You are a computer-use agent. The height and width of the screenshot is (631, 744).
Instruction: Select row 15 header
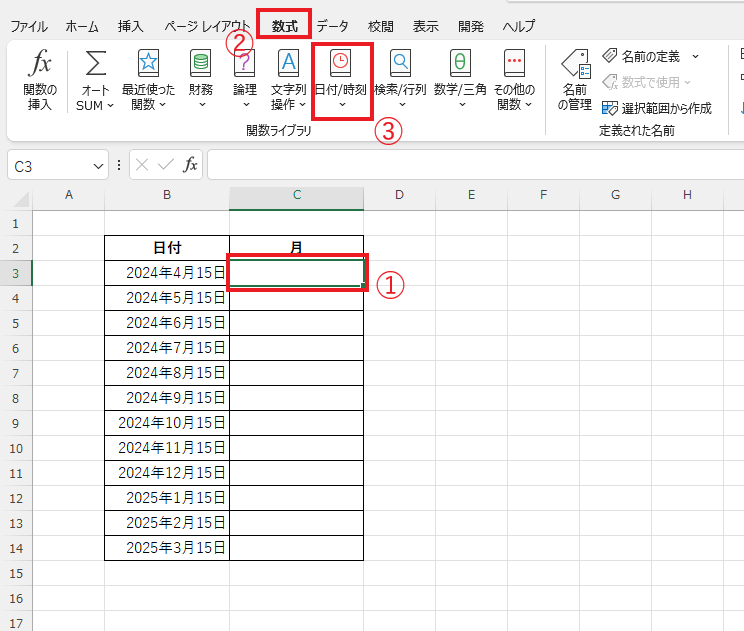[16, 574]
